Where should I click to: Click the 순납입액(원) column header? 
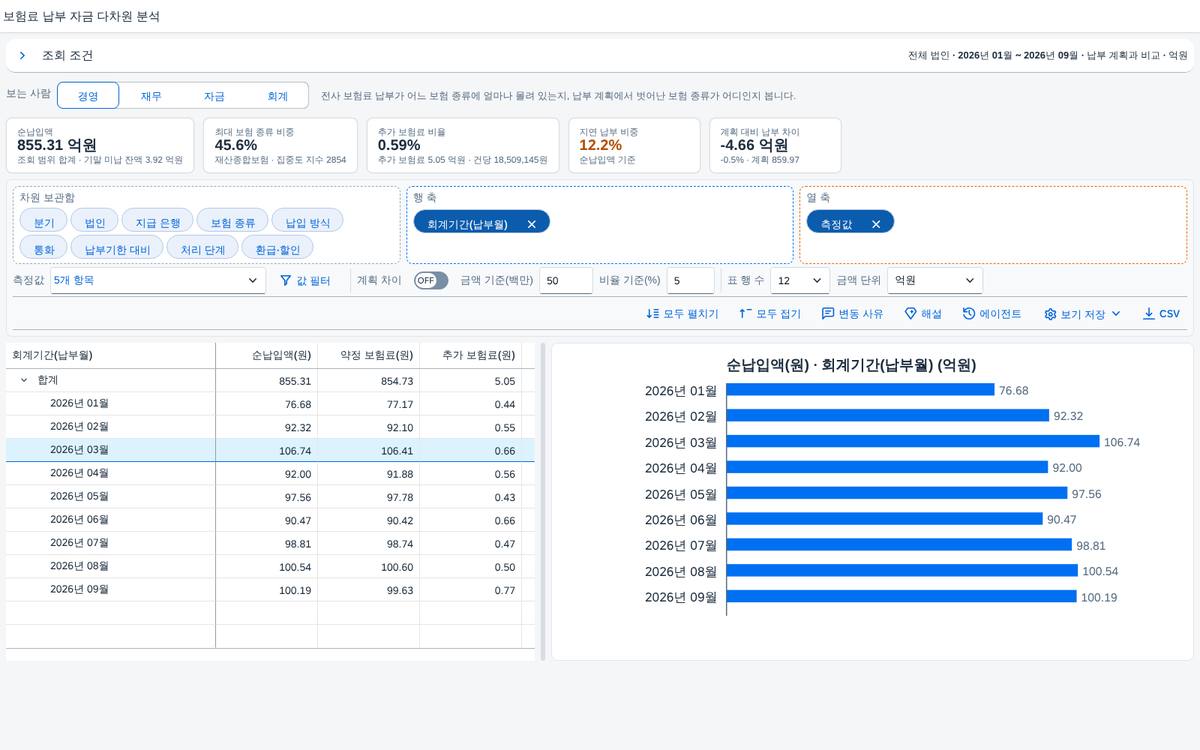point(266,355)
